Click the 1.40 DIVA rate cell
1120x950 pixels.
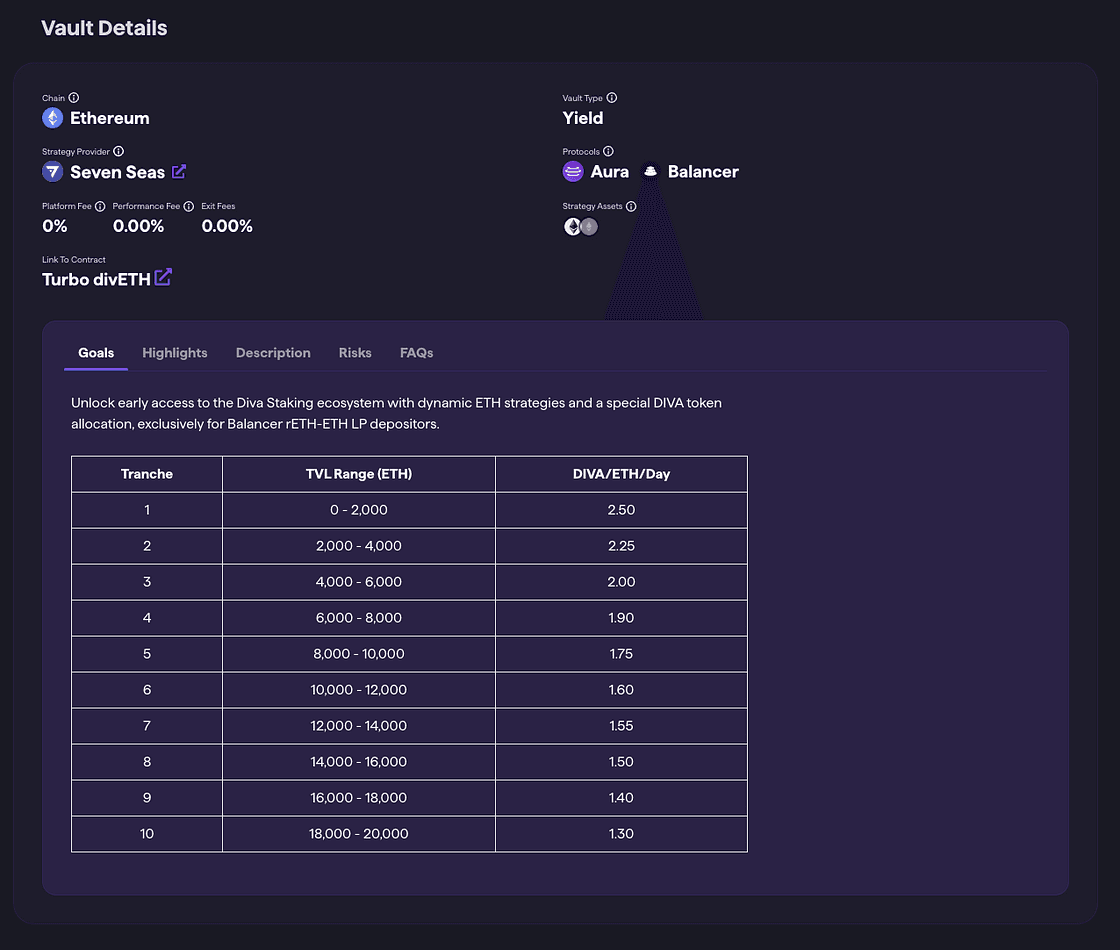coord(621,798)
